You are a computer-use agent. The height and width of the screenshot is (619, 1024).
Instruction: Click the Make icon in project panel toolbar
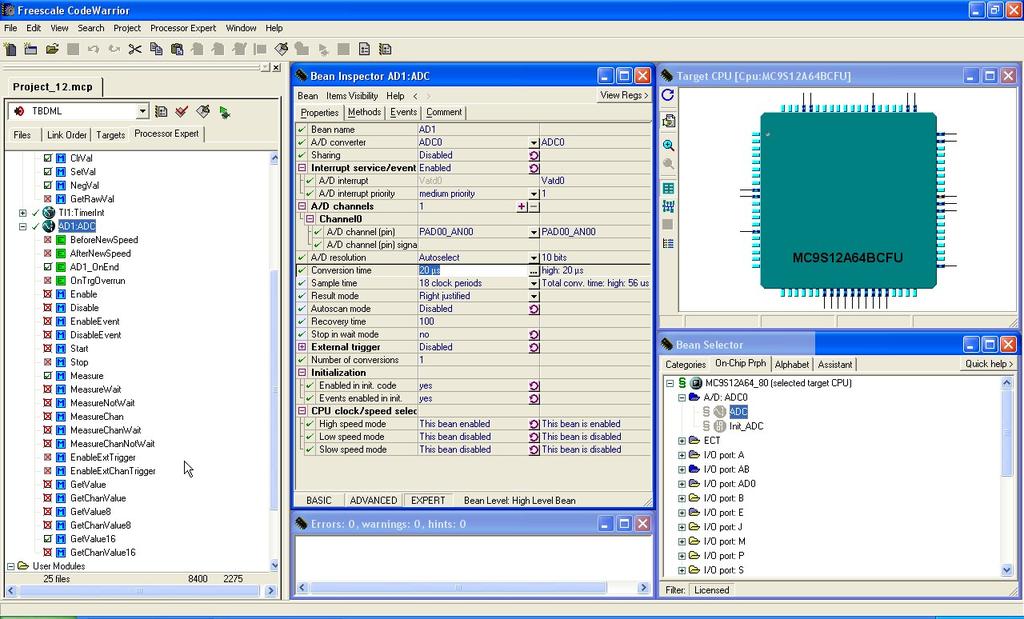(203, 112)
